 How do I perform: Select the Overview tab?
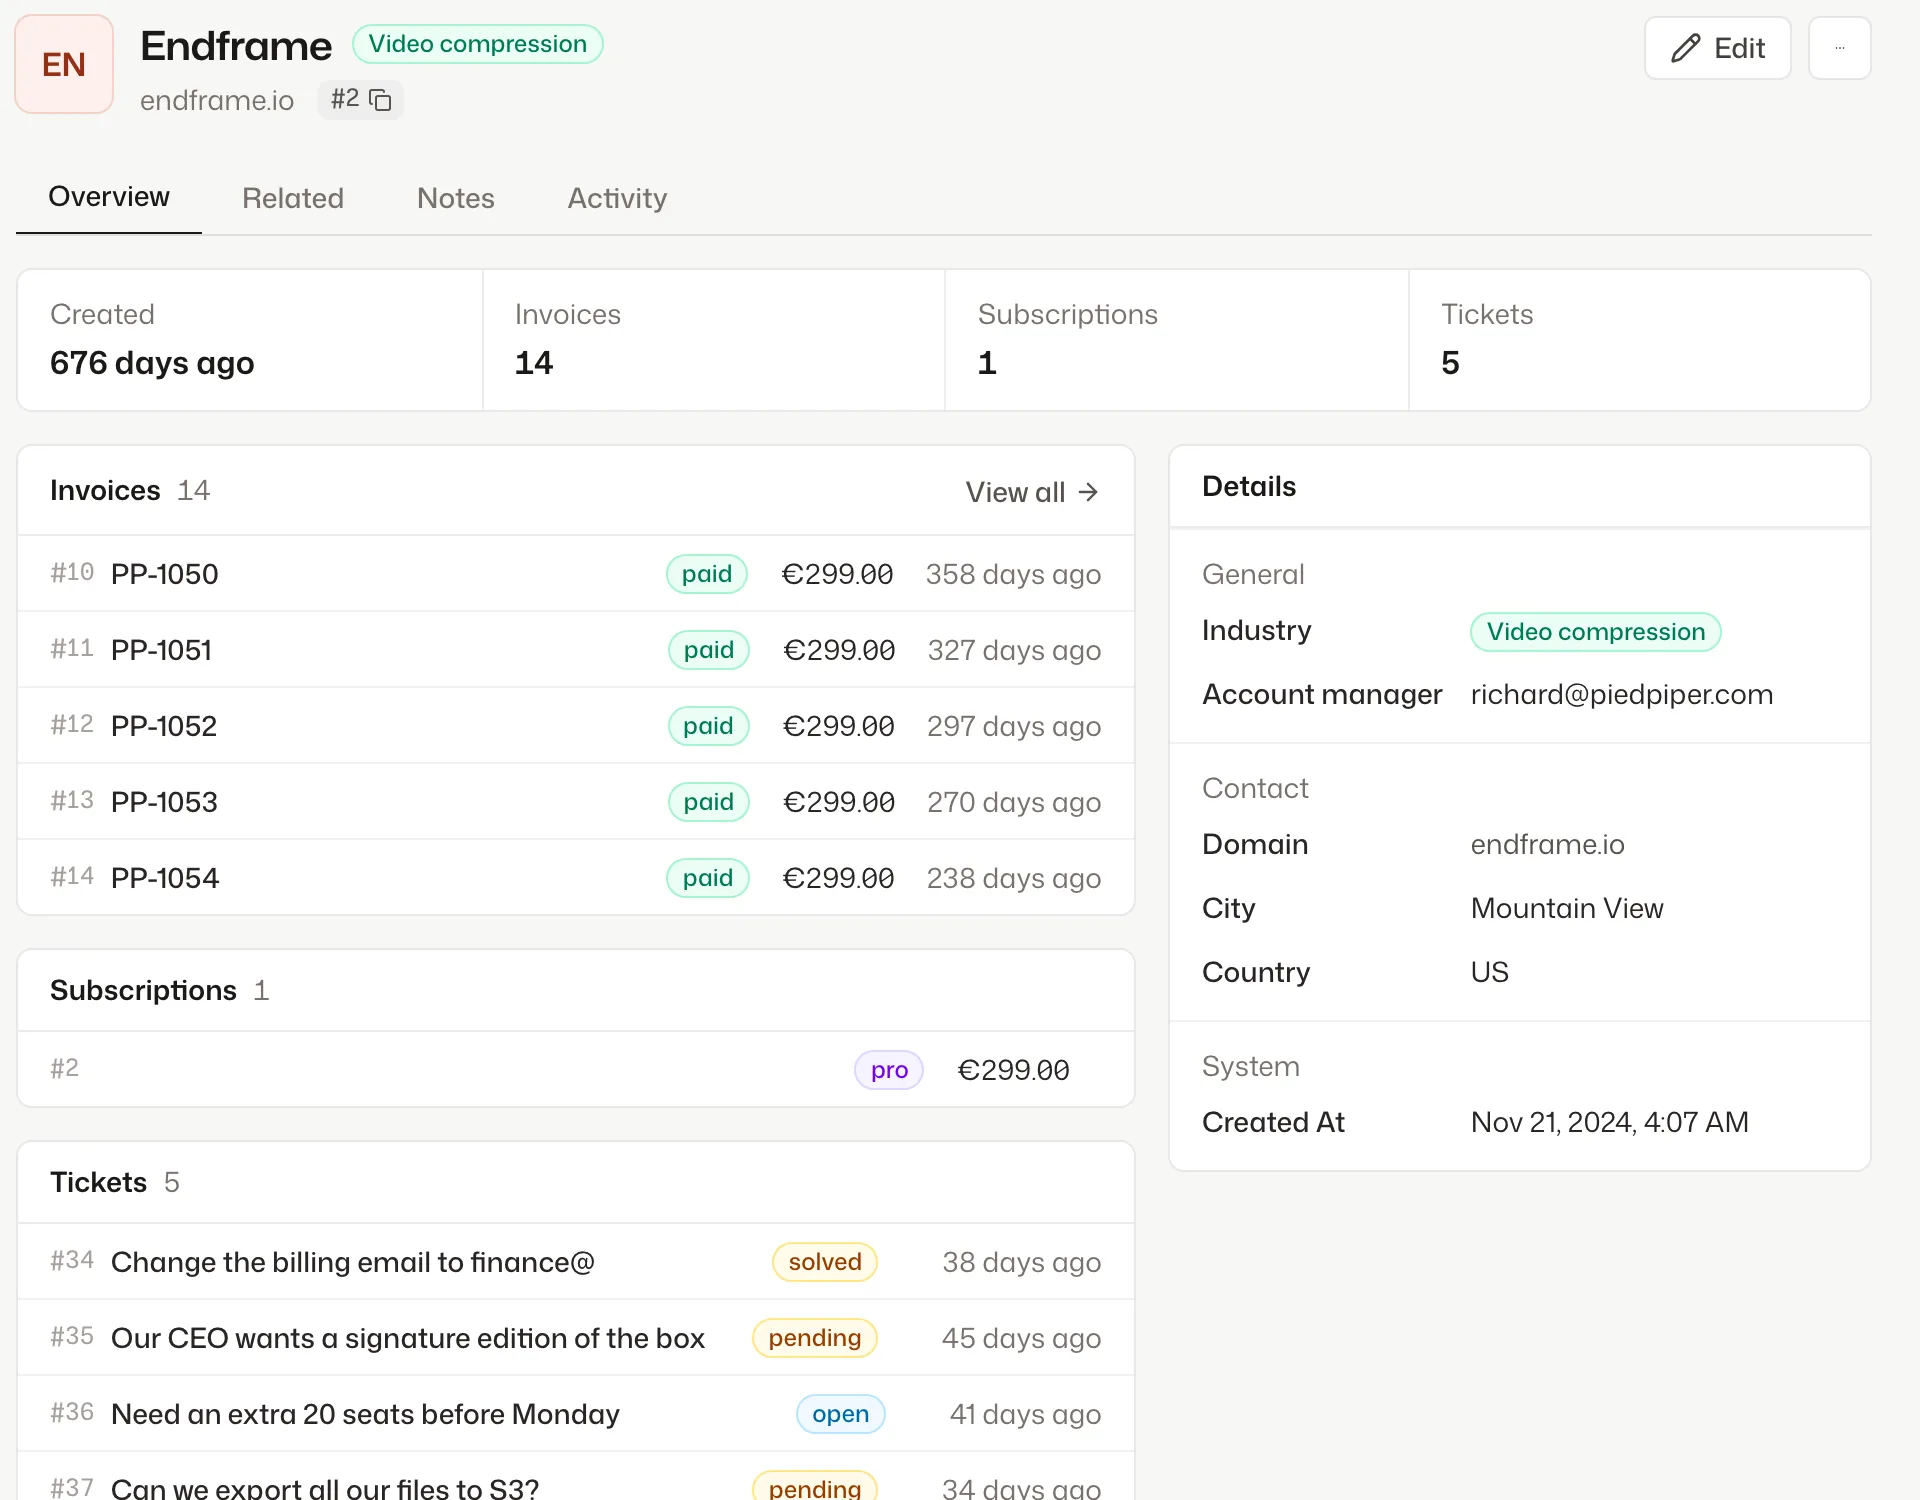pyautogui.click(x=109, y=197)
